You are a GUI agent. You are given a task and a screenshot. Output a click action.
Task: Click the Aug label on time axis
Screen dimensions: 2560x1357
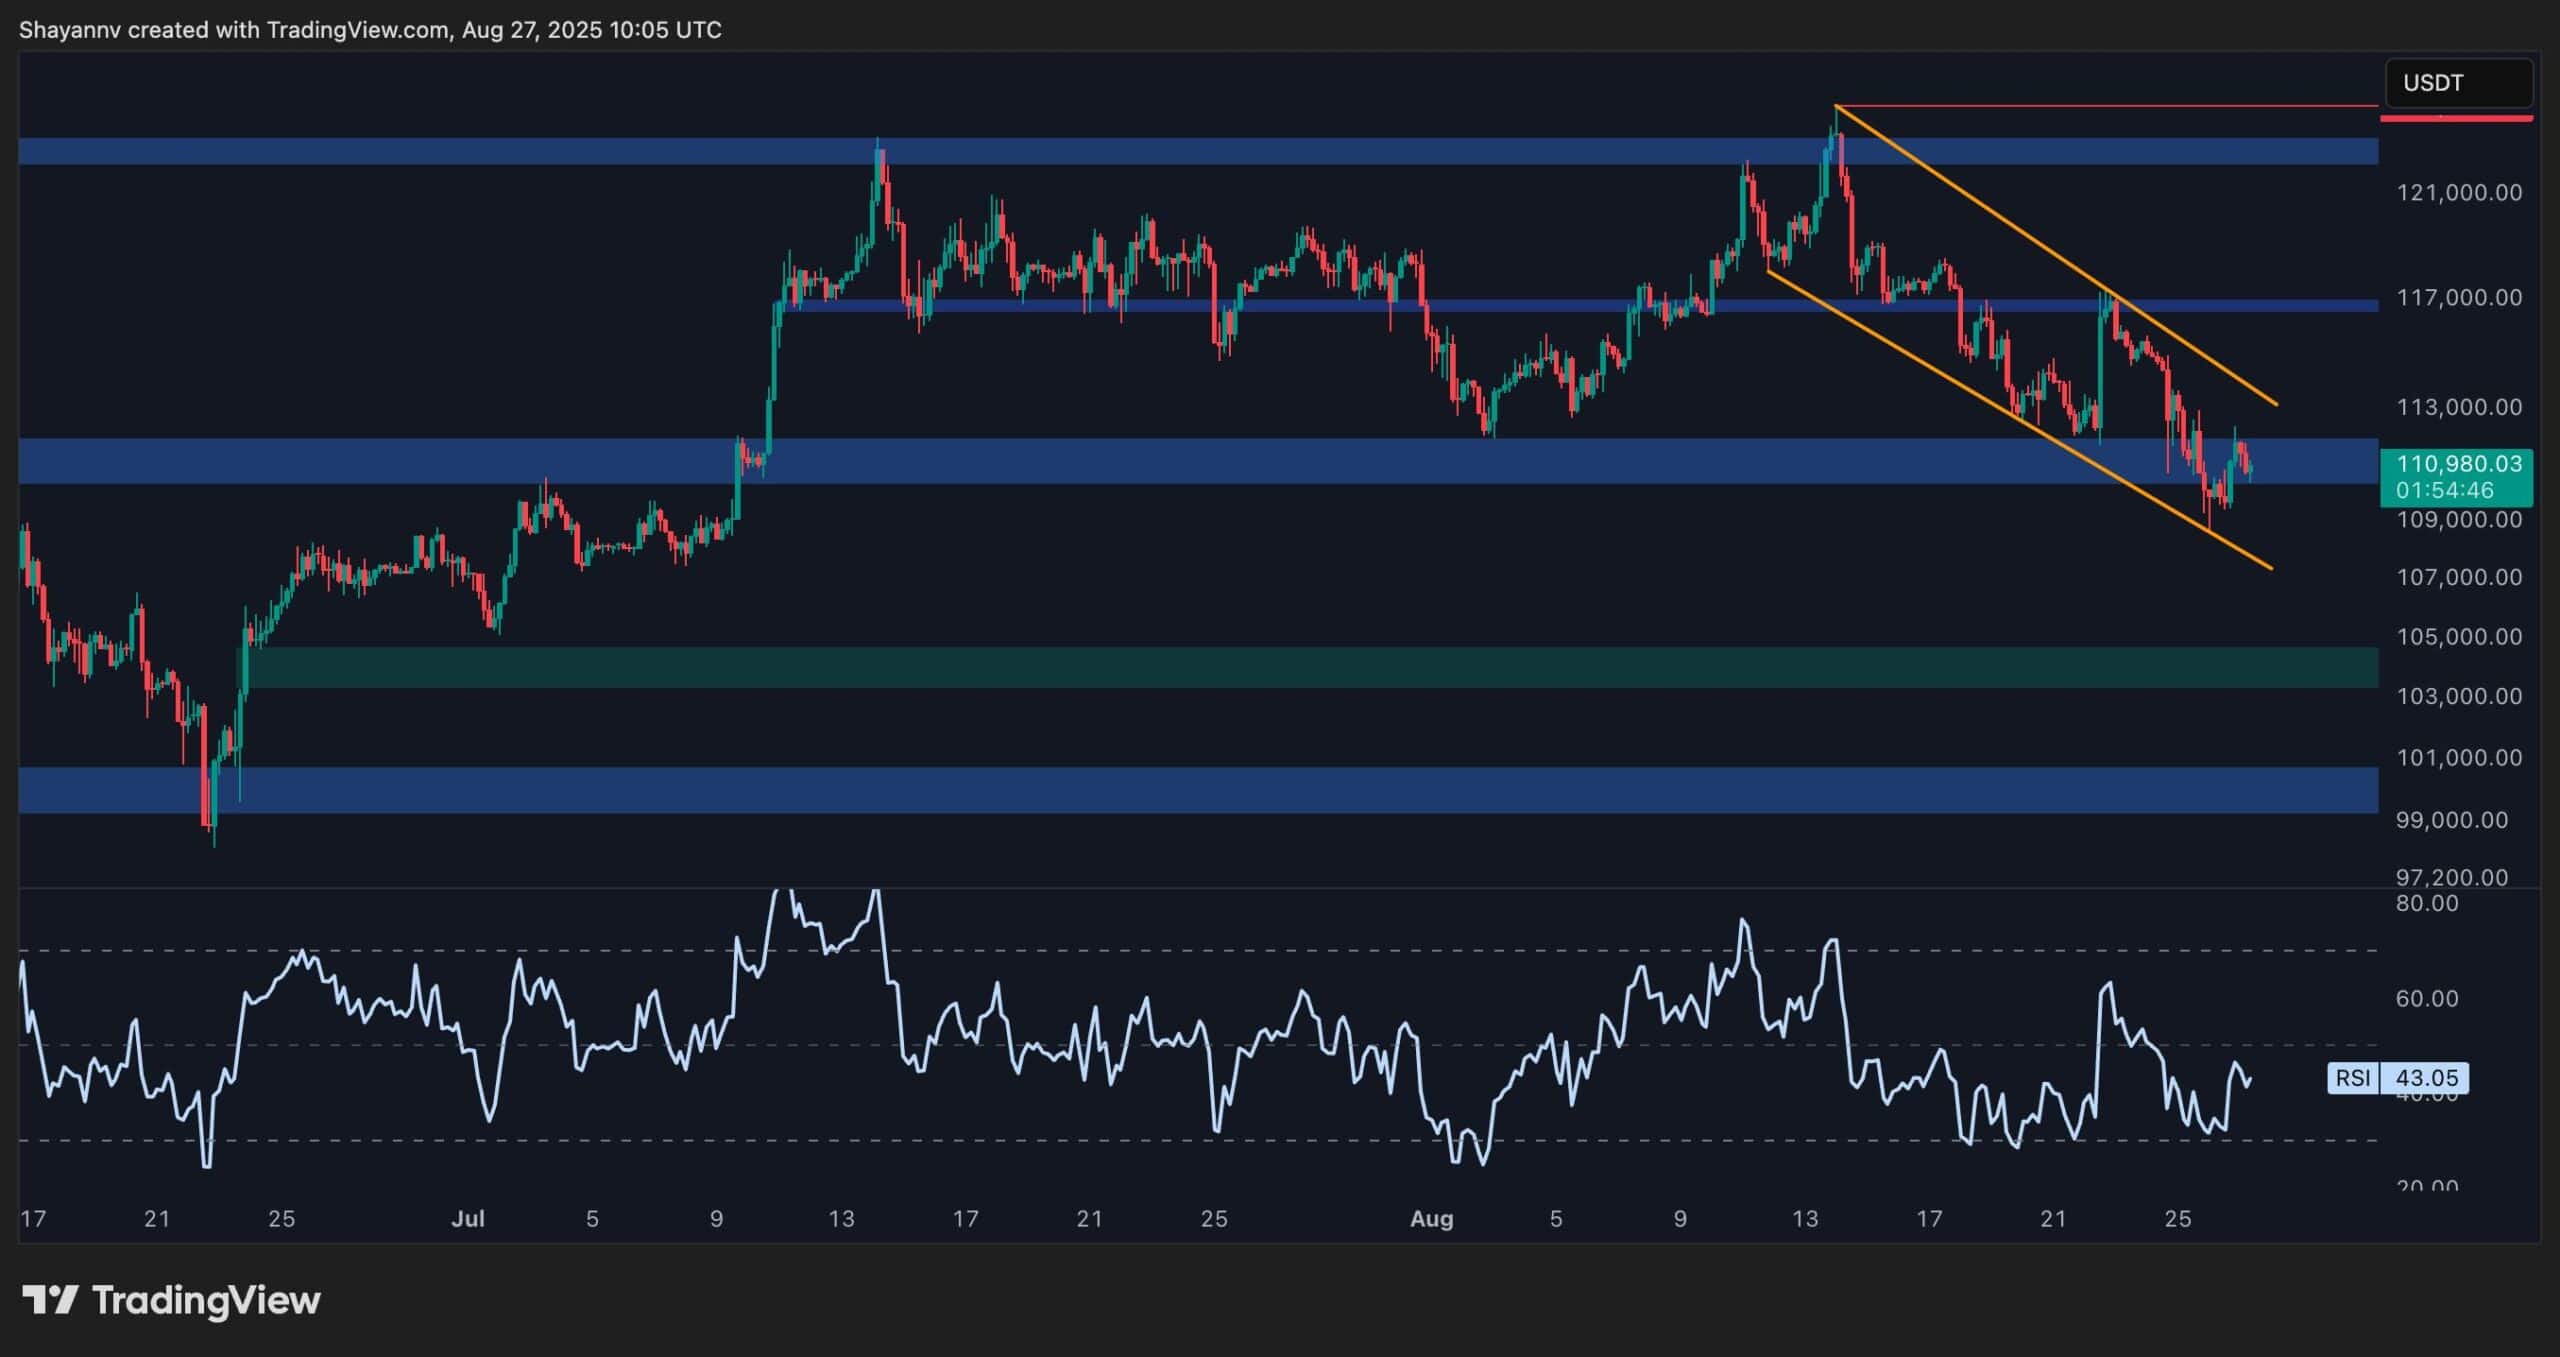click(x=1430, y=1218)
